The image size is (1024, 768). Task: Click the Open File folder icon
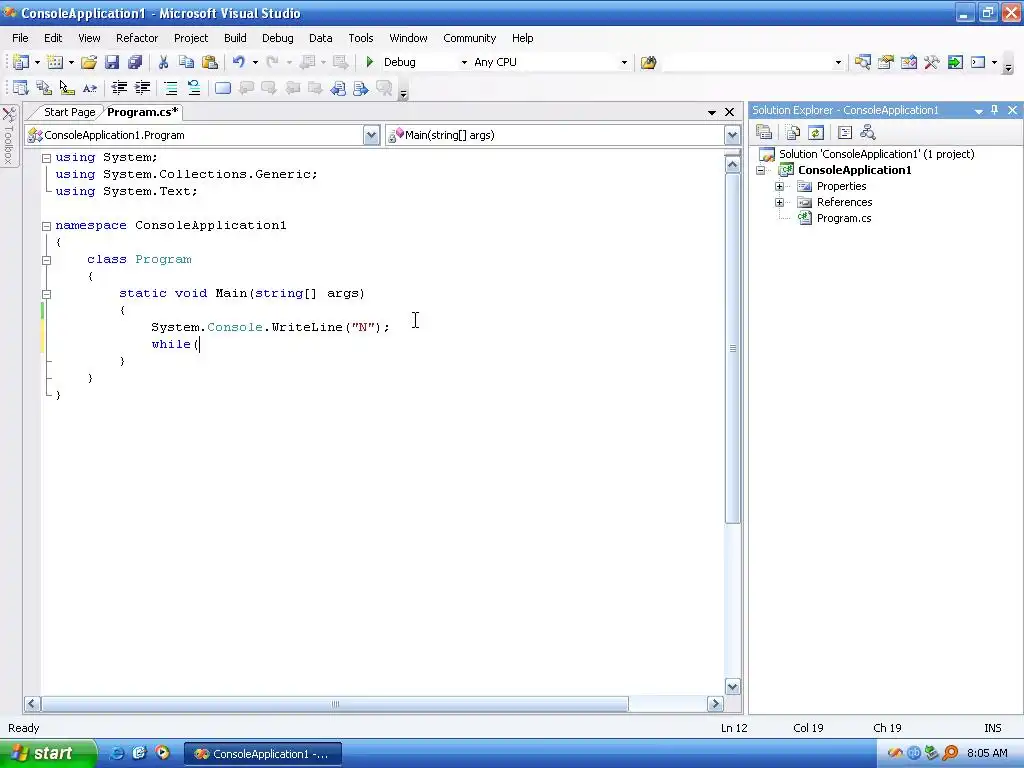click(x=89, y=62)
